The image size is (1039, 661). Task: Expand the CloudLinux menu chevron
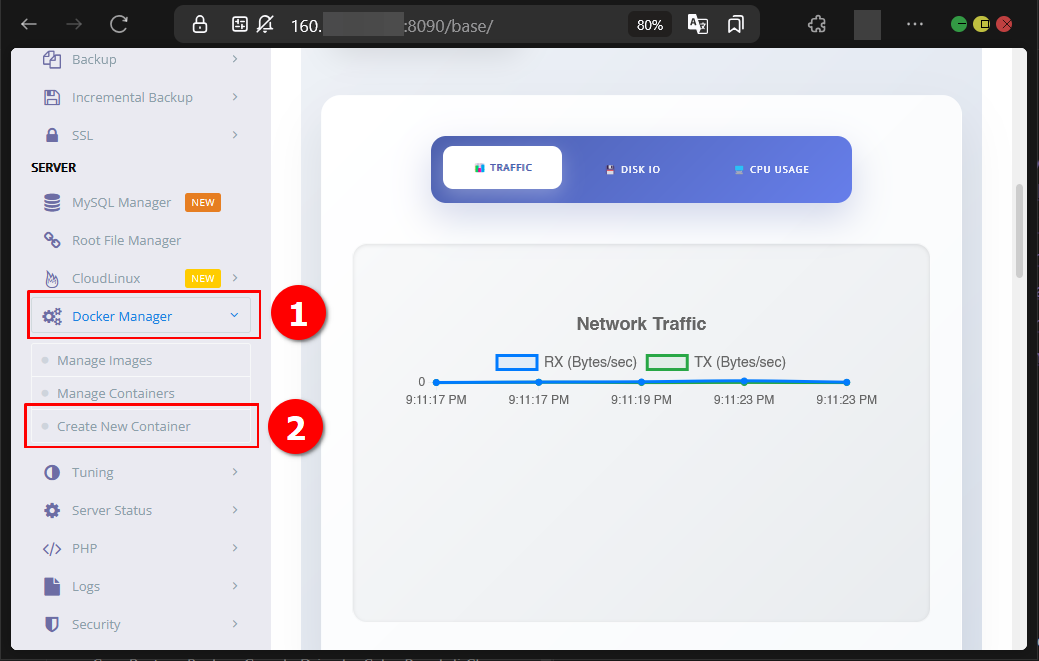pos(235,278)
